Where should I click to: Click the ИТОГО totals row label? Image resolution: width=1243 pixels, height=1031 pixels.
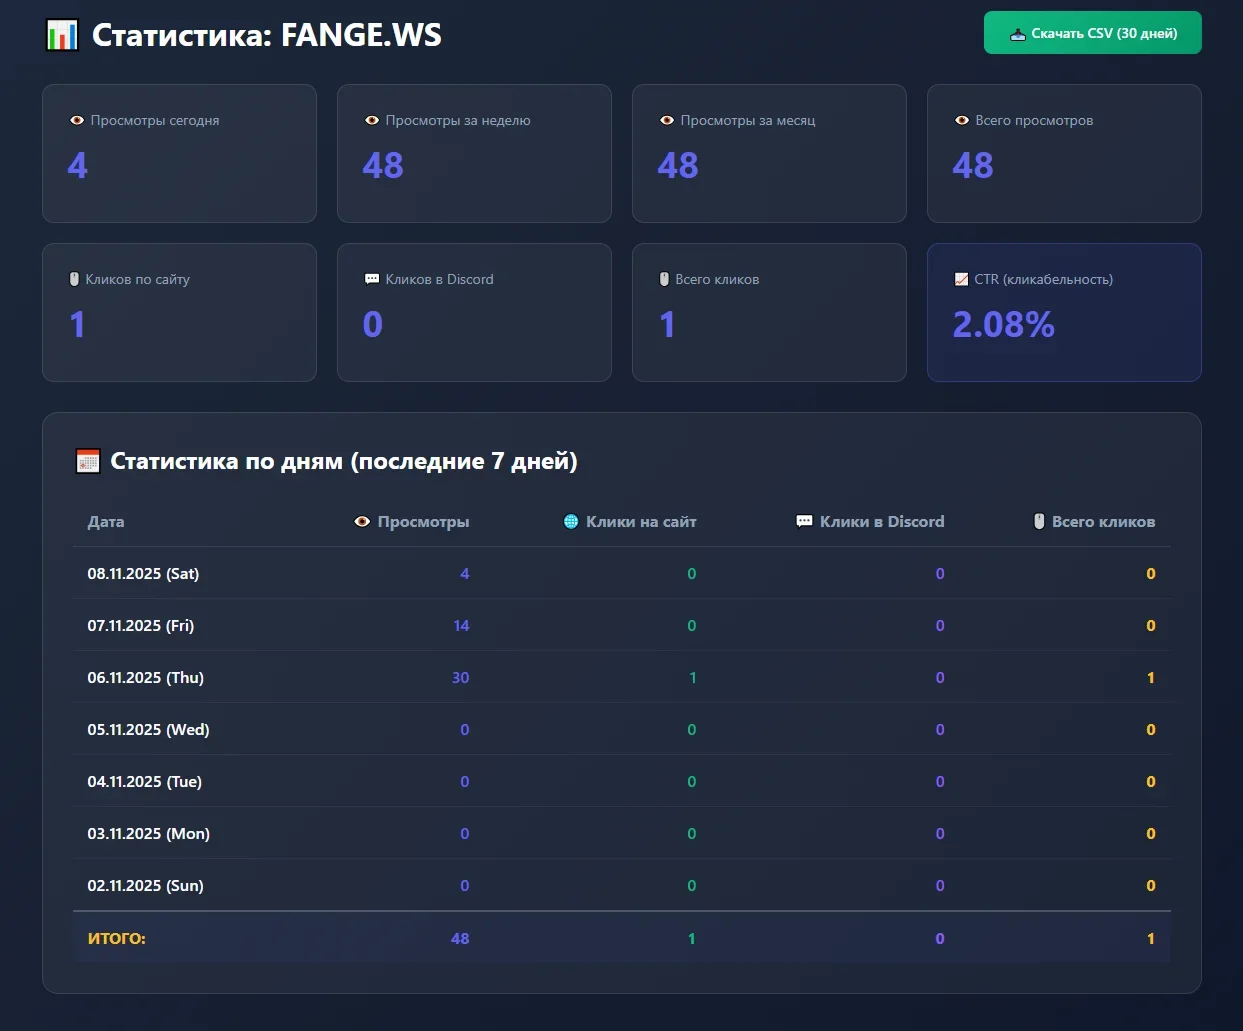point(117,938)
